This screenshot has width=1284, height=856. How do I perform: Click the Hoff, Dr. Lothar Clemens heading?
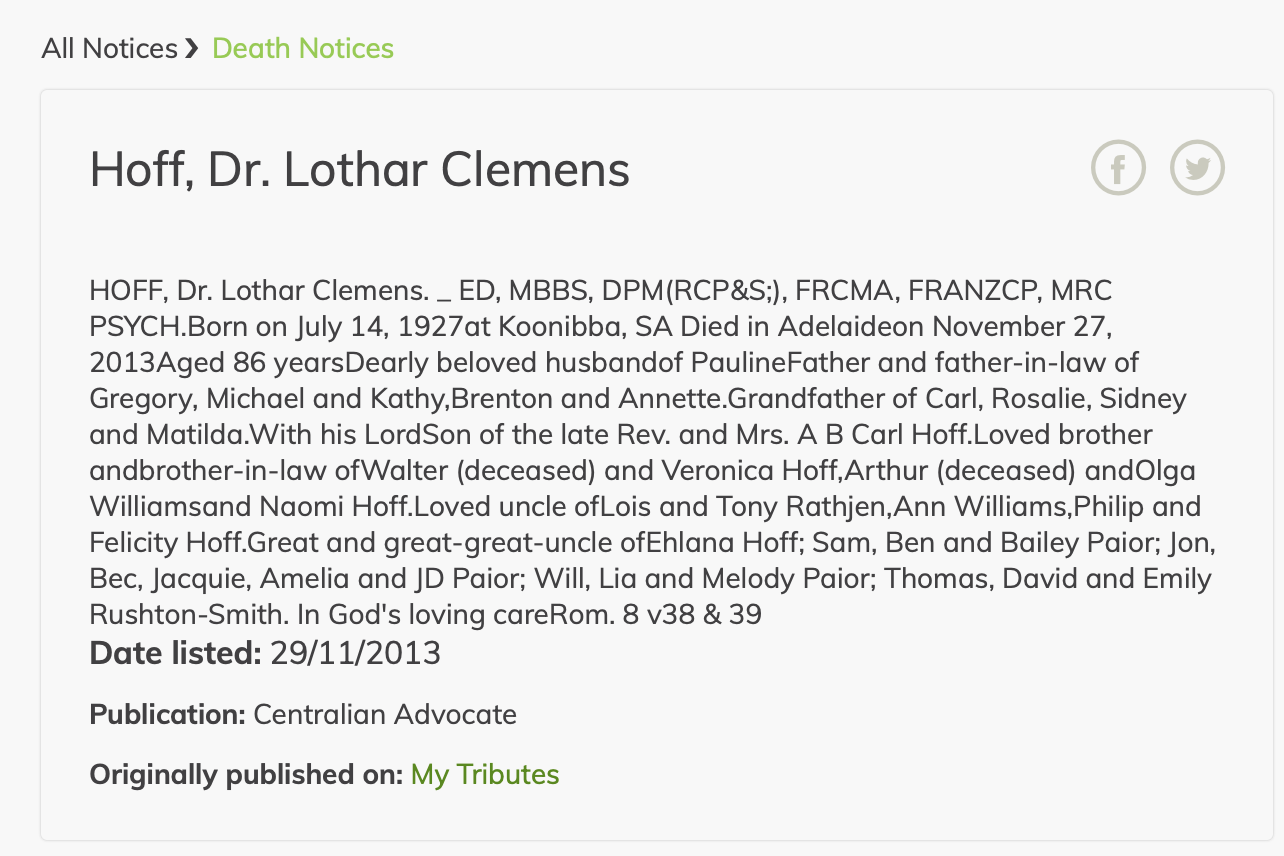360,170
